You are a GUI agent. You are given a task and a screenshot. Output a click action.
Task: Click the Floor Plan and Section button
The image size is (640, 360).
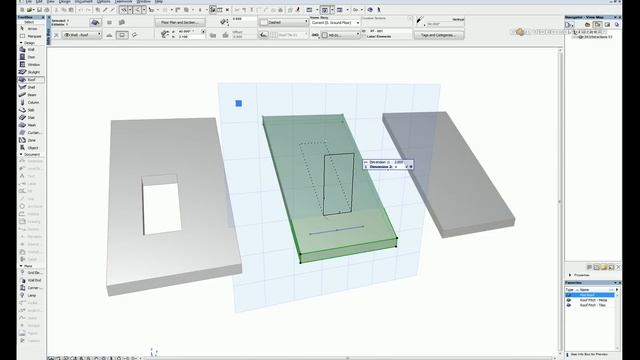(180, 22)
